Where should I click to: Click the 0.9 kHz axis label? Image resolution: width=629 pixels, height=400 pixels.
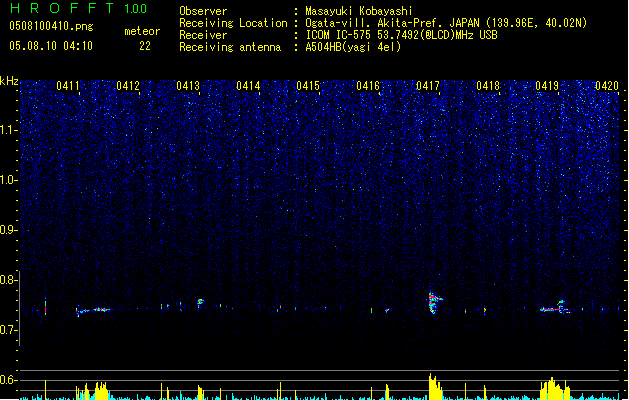coord(8,230)
